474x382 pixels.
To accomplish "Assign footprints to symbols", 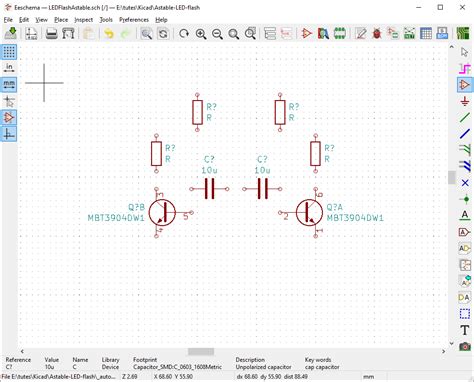I will click(393, 33).
